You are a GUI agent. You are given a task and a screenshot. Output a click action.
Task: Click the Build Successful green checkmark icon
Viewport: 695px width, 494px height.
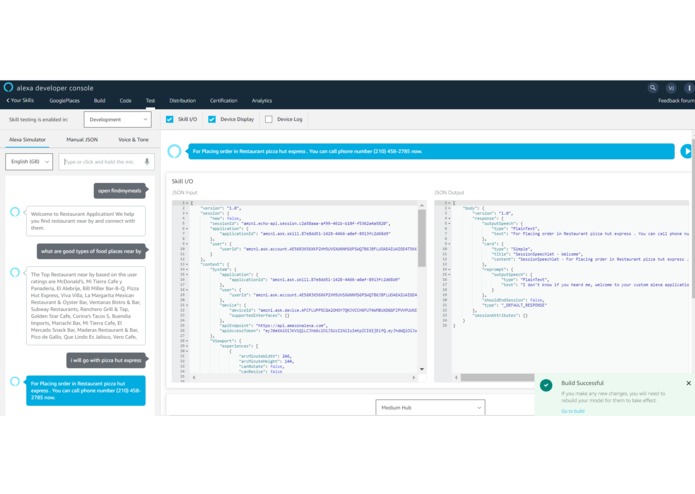(x=546, y=385)
